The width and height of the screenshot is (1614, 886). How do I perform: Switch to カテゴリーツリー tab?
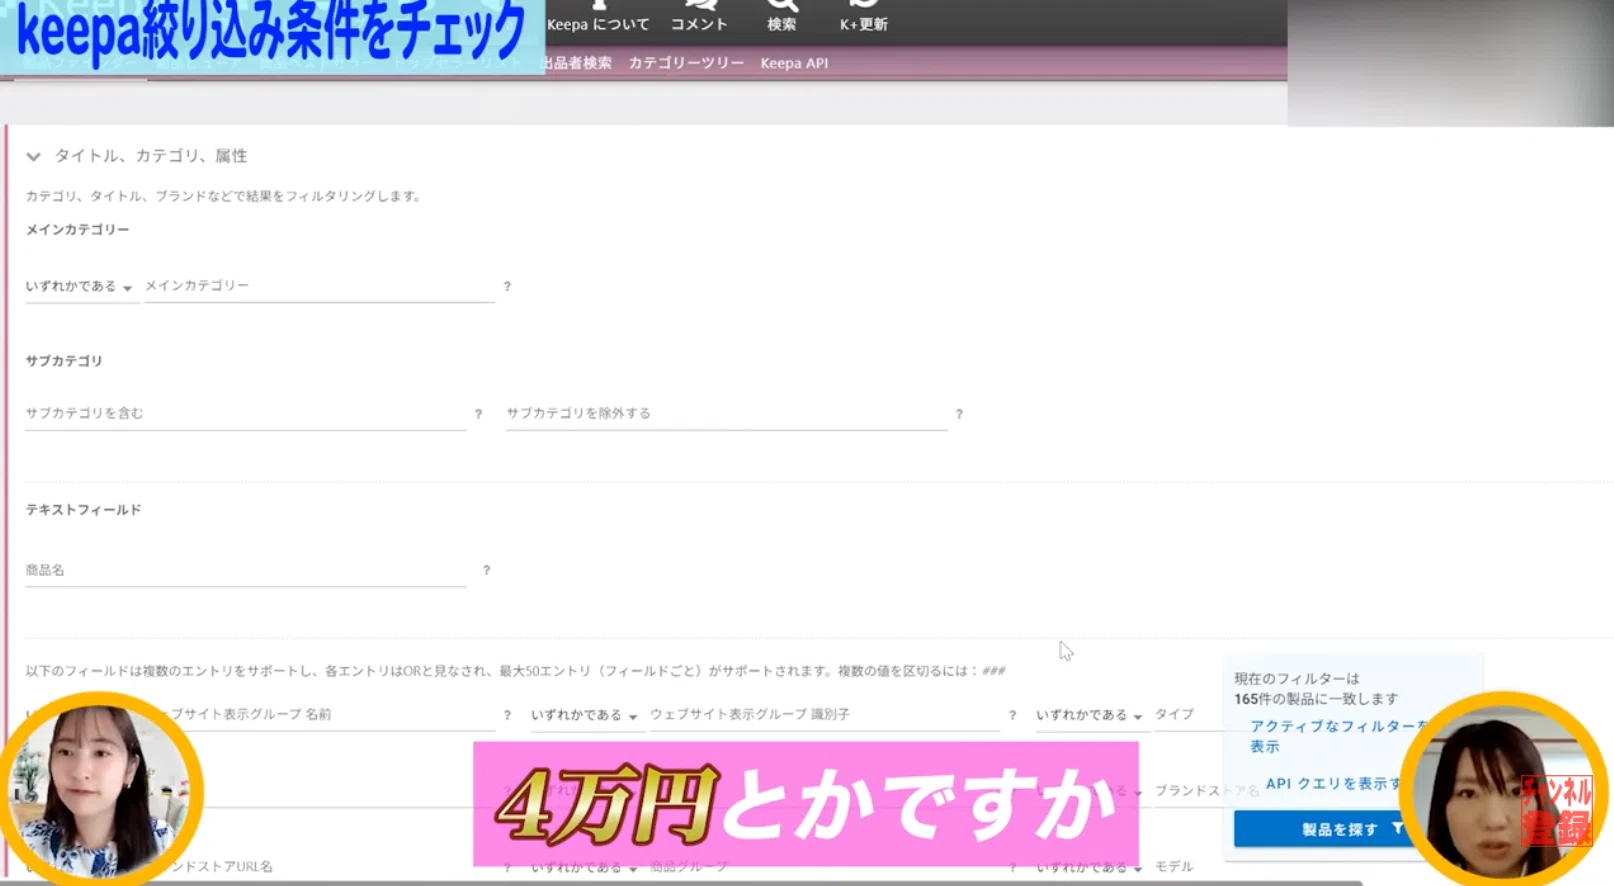pos(686,63)
